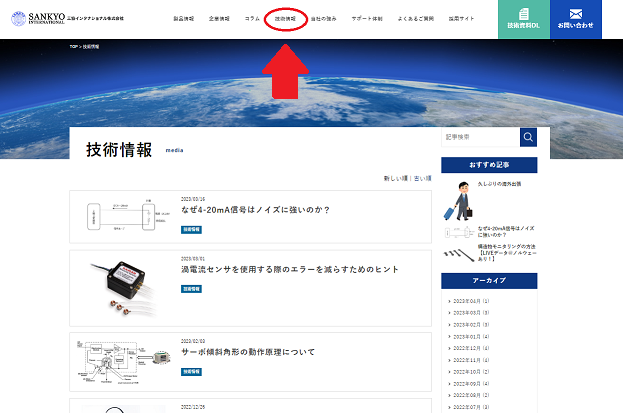Open archive 2022年11月 (4)
623x413 pixels.
[471, 360]
